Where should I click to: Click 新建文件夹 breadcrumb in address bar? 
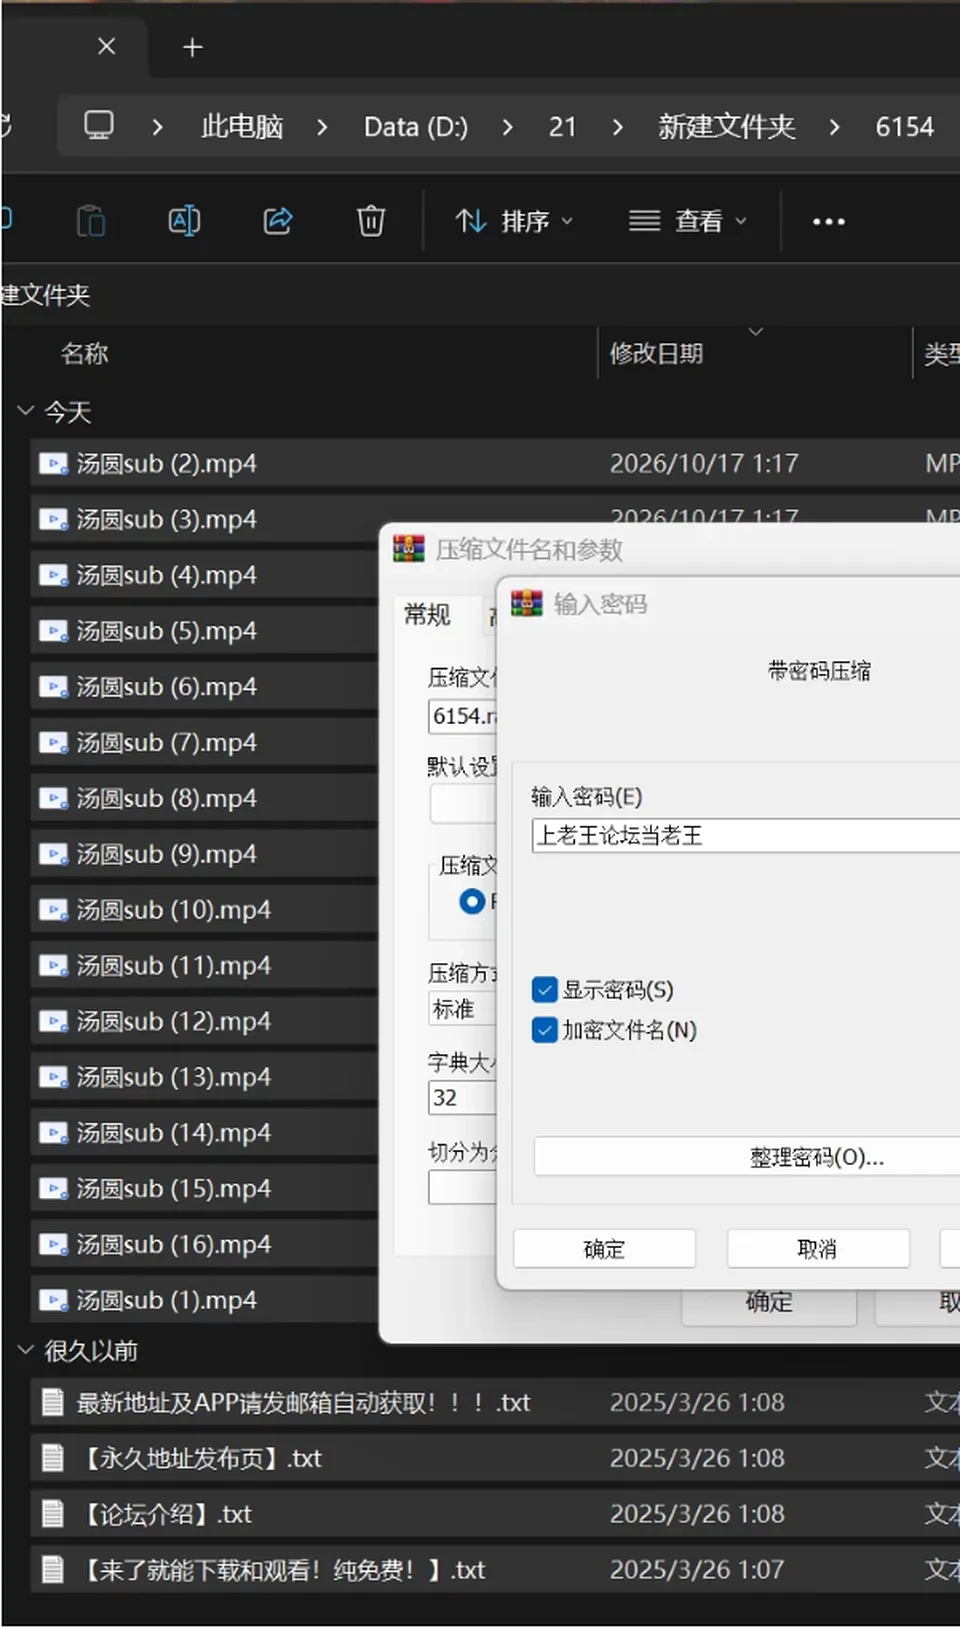point(727,127)
